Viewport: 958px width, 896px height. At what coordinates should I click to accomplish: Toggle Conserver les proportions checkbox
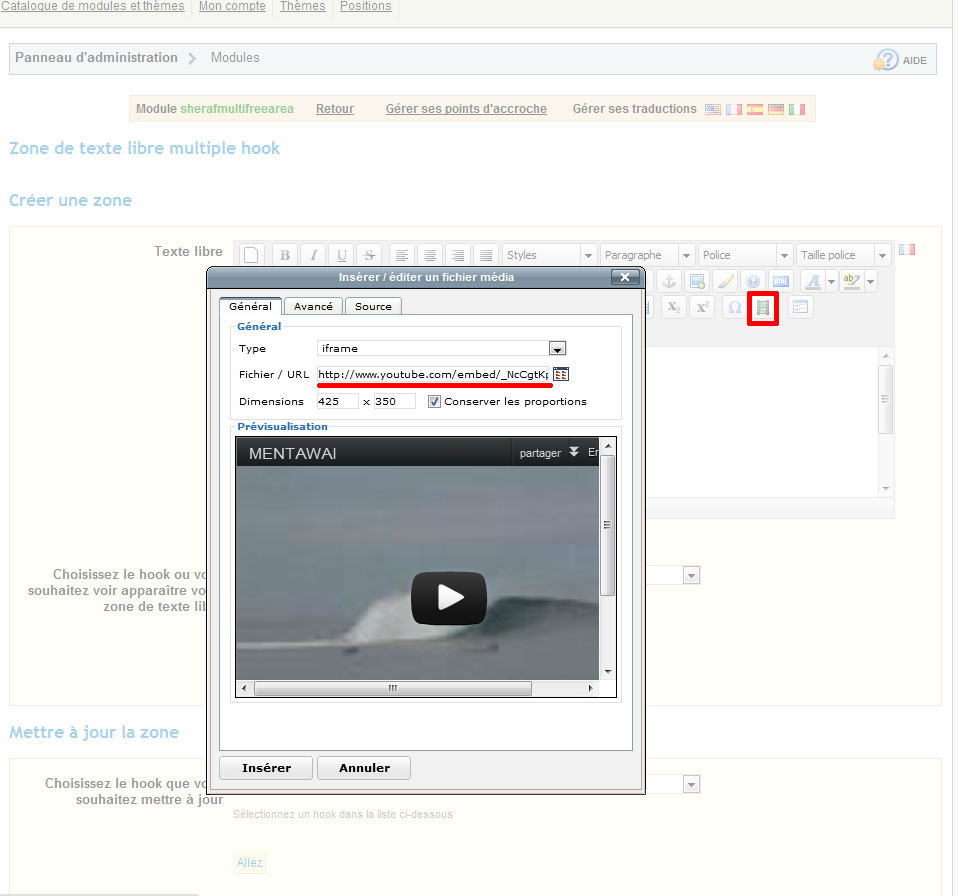point(434,401)
